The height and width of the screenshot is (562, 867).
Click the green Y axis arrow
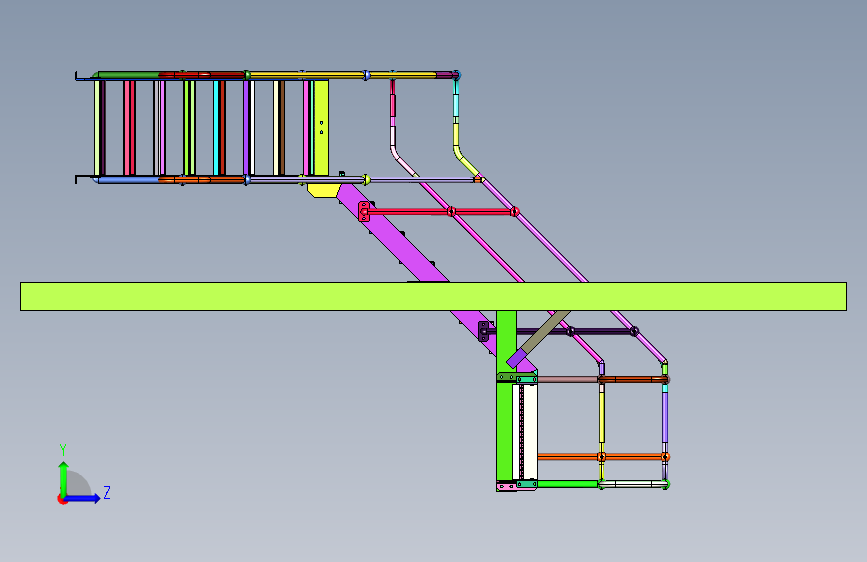[64, 478]
